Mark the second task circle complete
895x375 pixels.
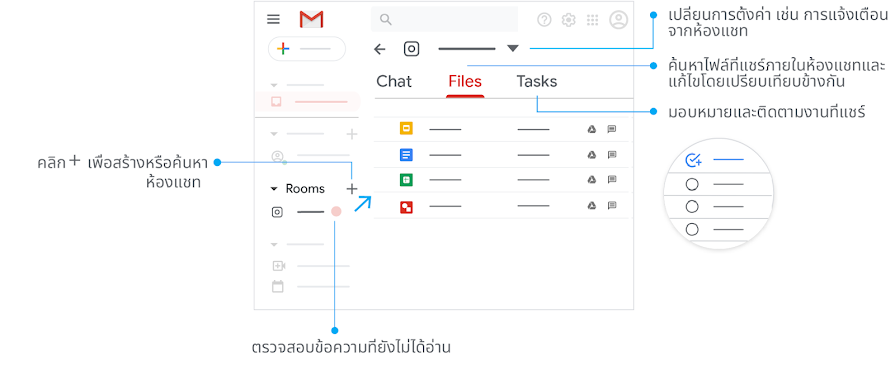(x=692, y=207)
